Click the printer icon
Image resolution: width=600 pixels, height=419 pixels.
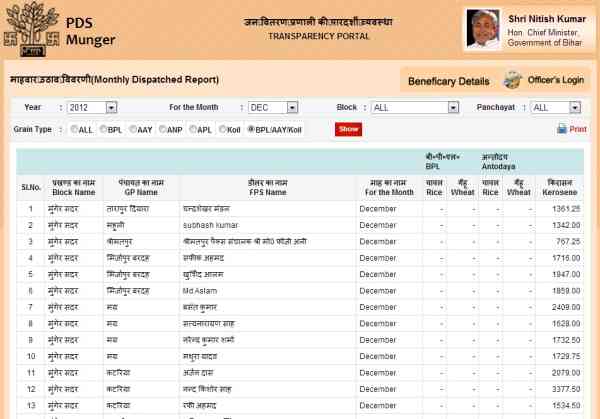(x=561, y=129)
